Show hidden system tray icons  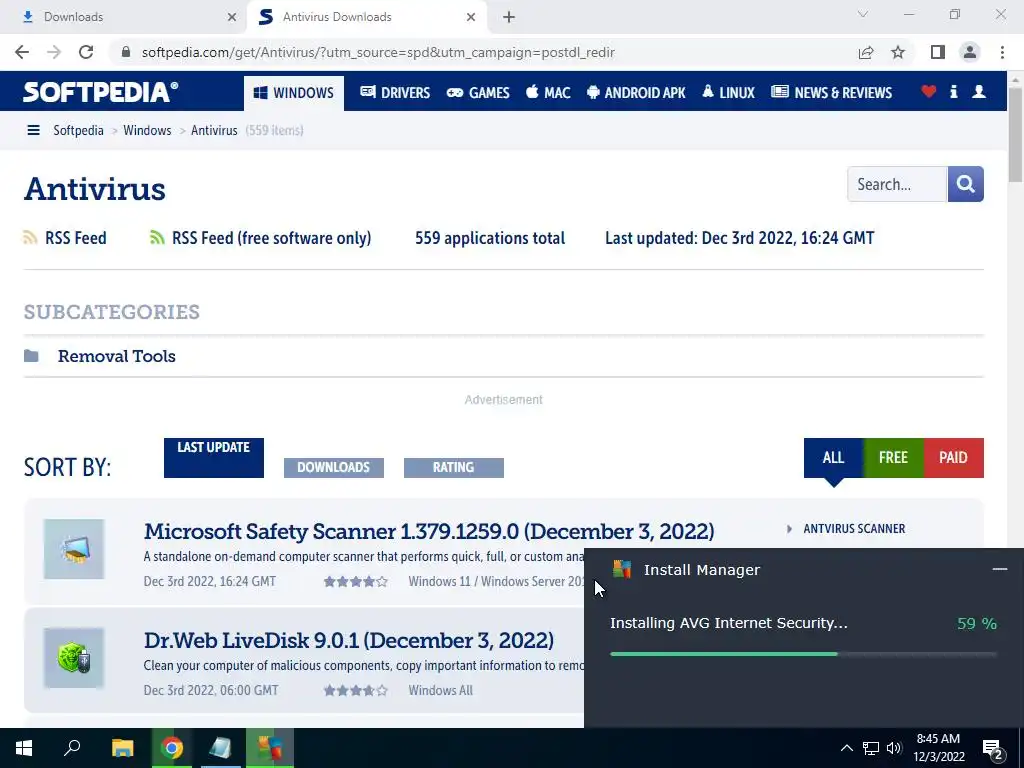[x=846, y=748]
